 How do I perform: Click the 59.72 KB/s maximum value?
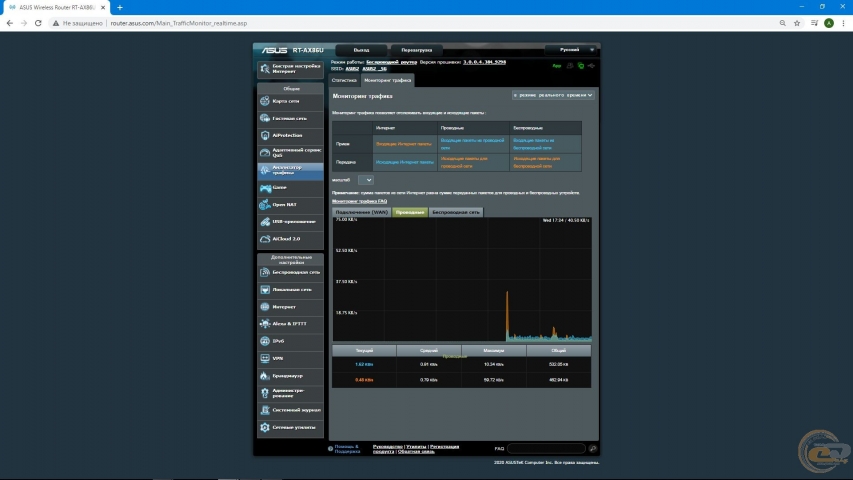tap(493, 380)
